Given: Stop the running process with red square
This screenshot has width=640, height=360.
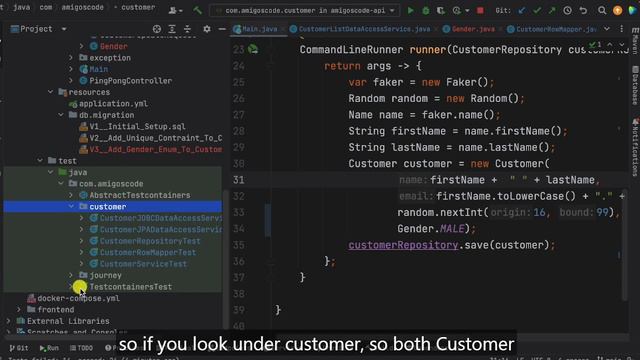Looking at the screenshot, I should click(x=480, y=11).
